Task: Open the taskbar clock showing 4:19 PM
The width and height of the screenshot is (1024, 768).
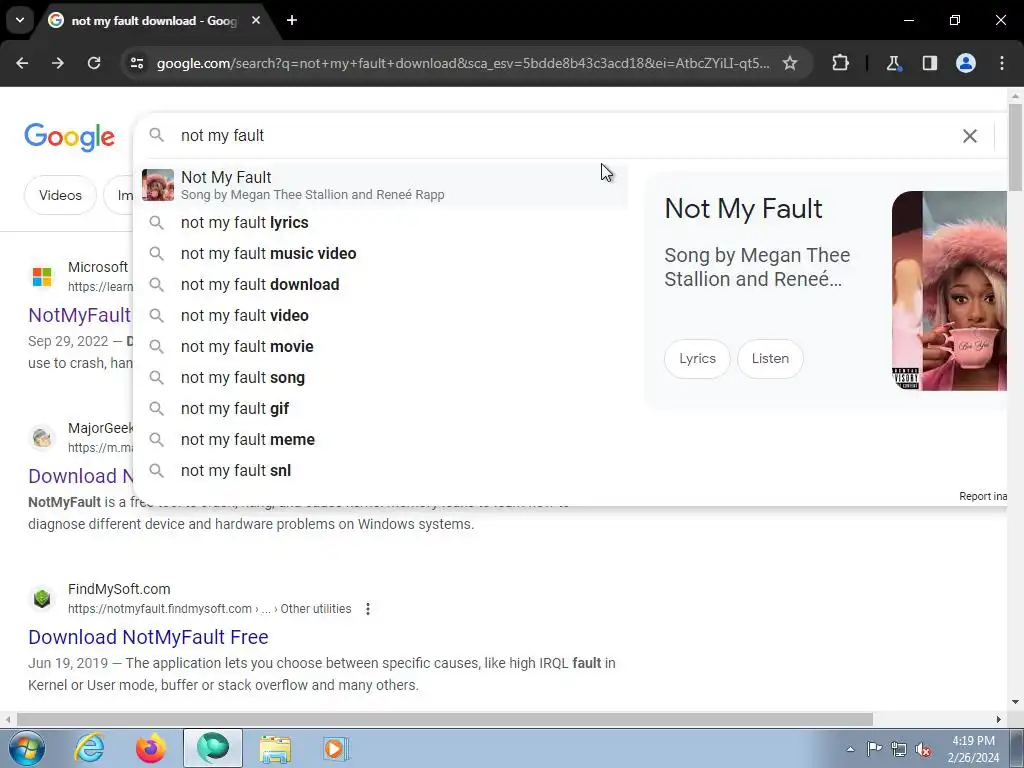Action: [973, 749]
